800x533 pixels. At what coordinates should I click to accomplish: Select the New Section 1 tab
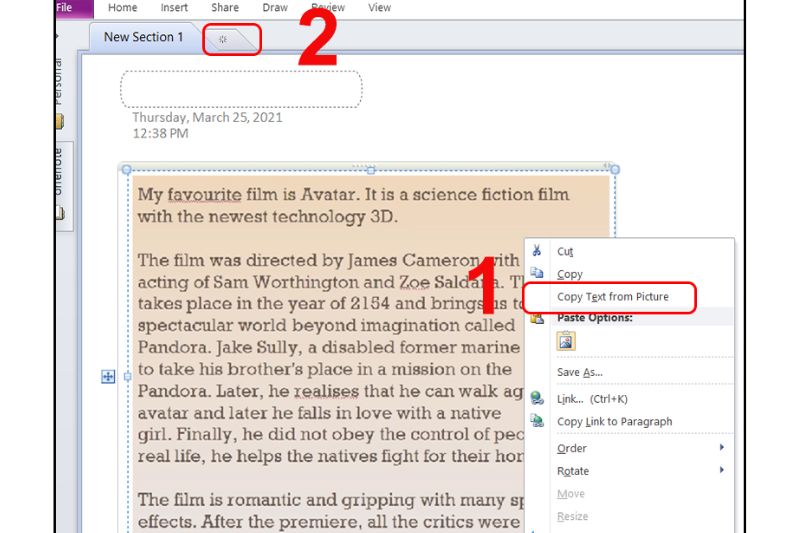tap(143, 37)
